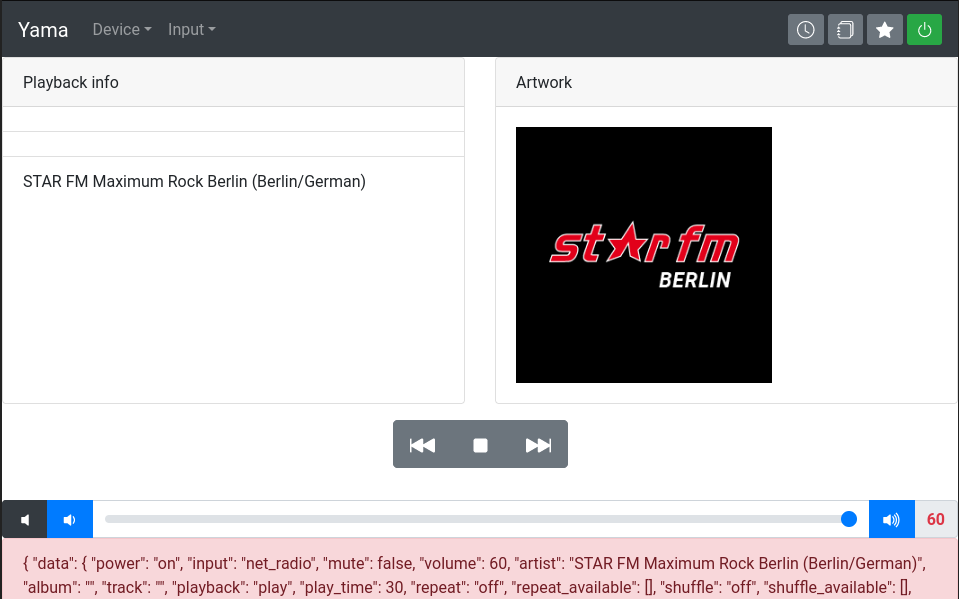Click the STAR FM Maximum Rock Berlin text

click(194, 182)
